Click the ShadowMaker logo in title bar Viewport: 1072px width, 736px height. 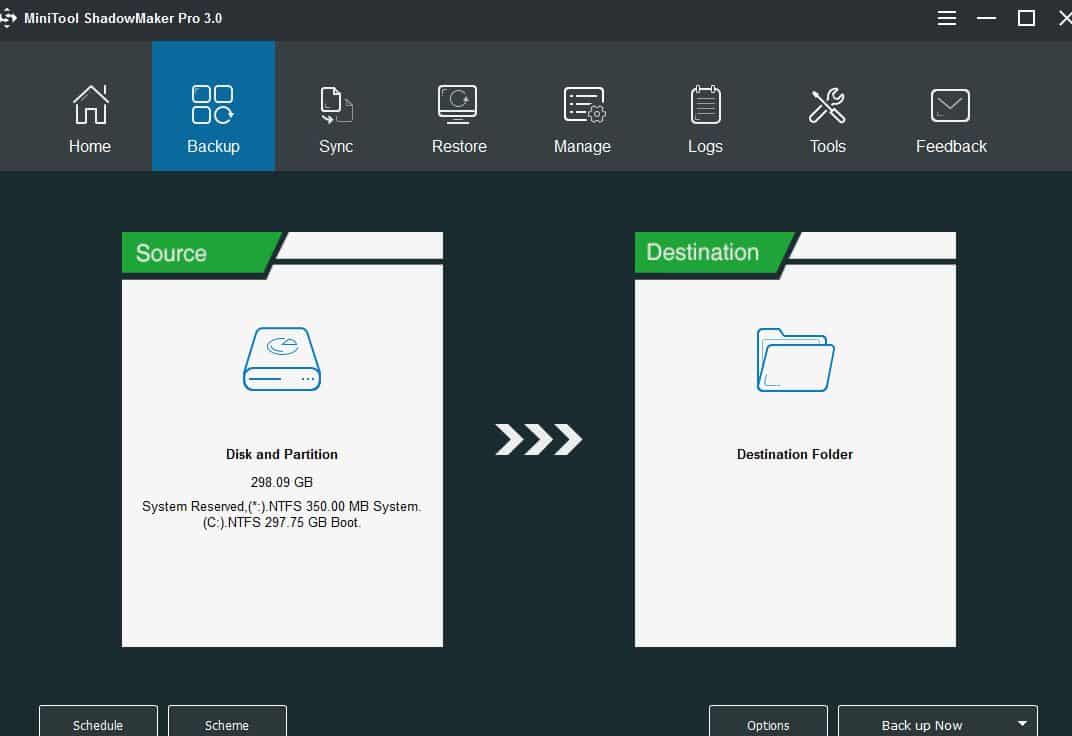pos(10,17)
